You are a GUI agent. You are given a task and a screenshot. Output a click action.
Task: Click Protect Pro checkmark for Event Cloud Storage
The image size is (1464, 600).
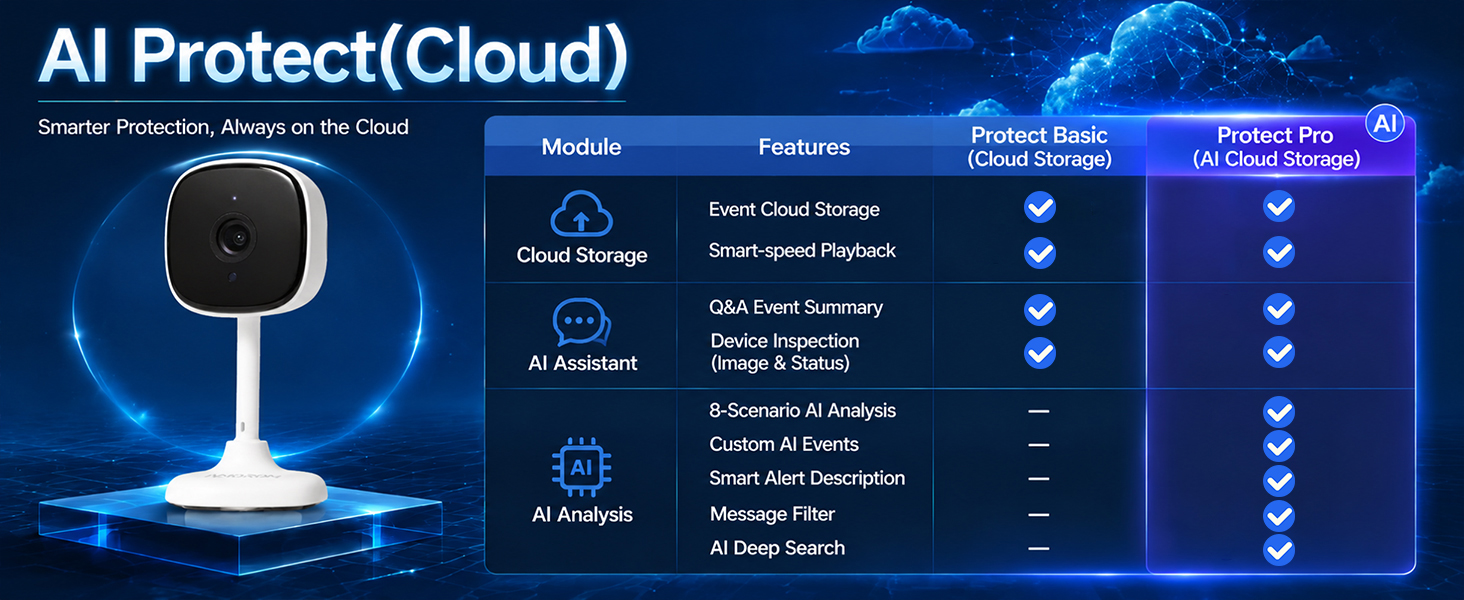[x=1279, y=207]
